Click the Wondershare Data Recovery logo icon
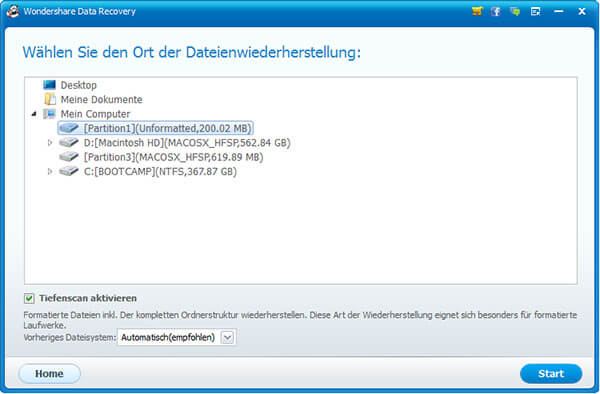This screenshot has width=600, height=394. (x=13, y=11)
